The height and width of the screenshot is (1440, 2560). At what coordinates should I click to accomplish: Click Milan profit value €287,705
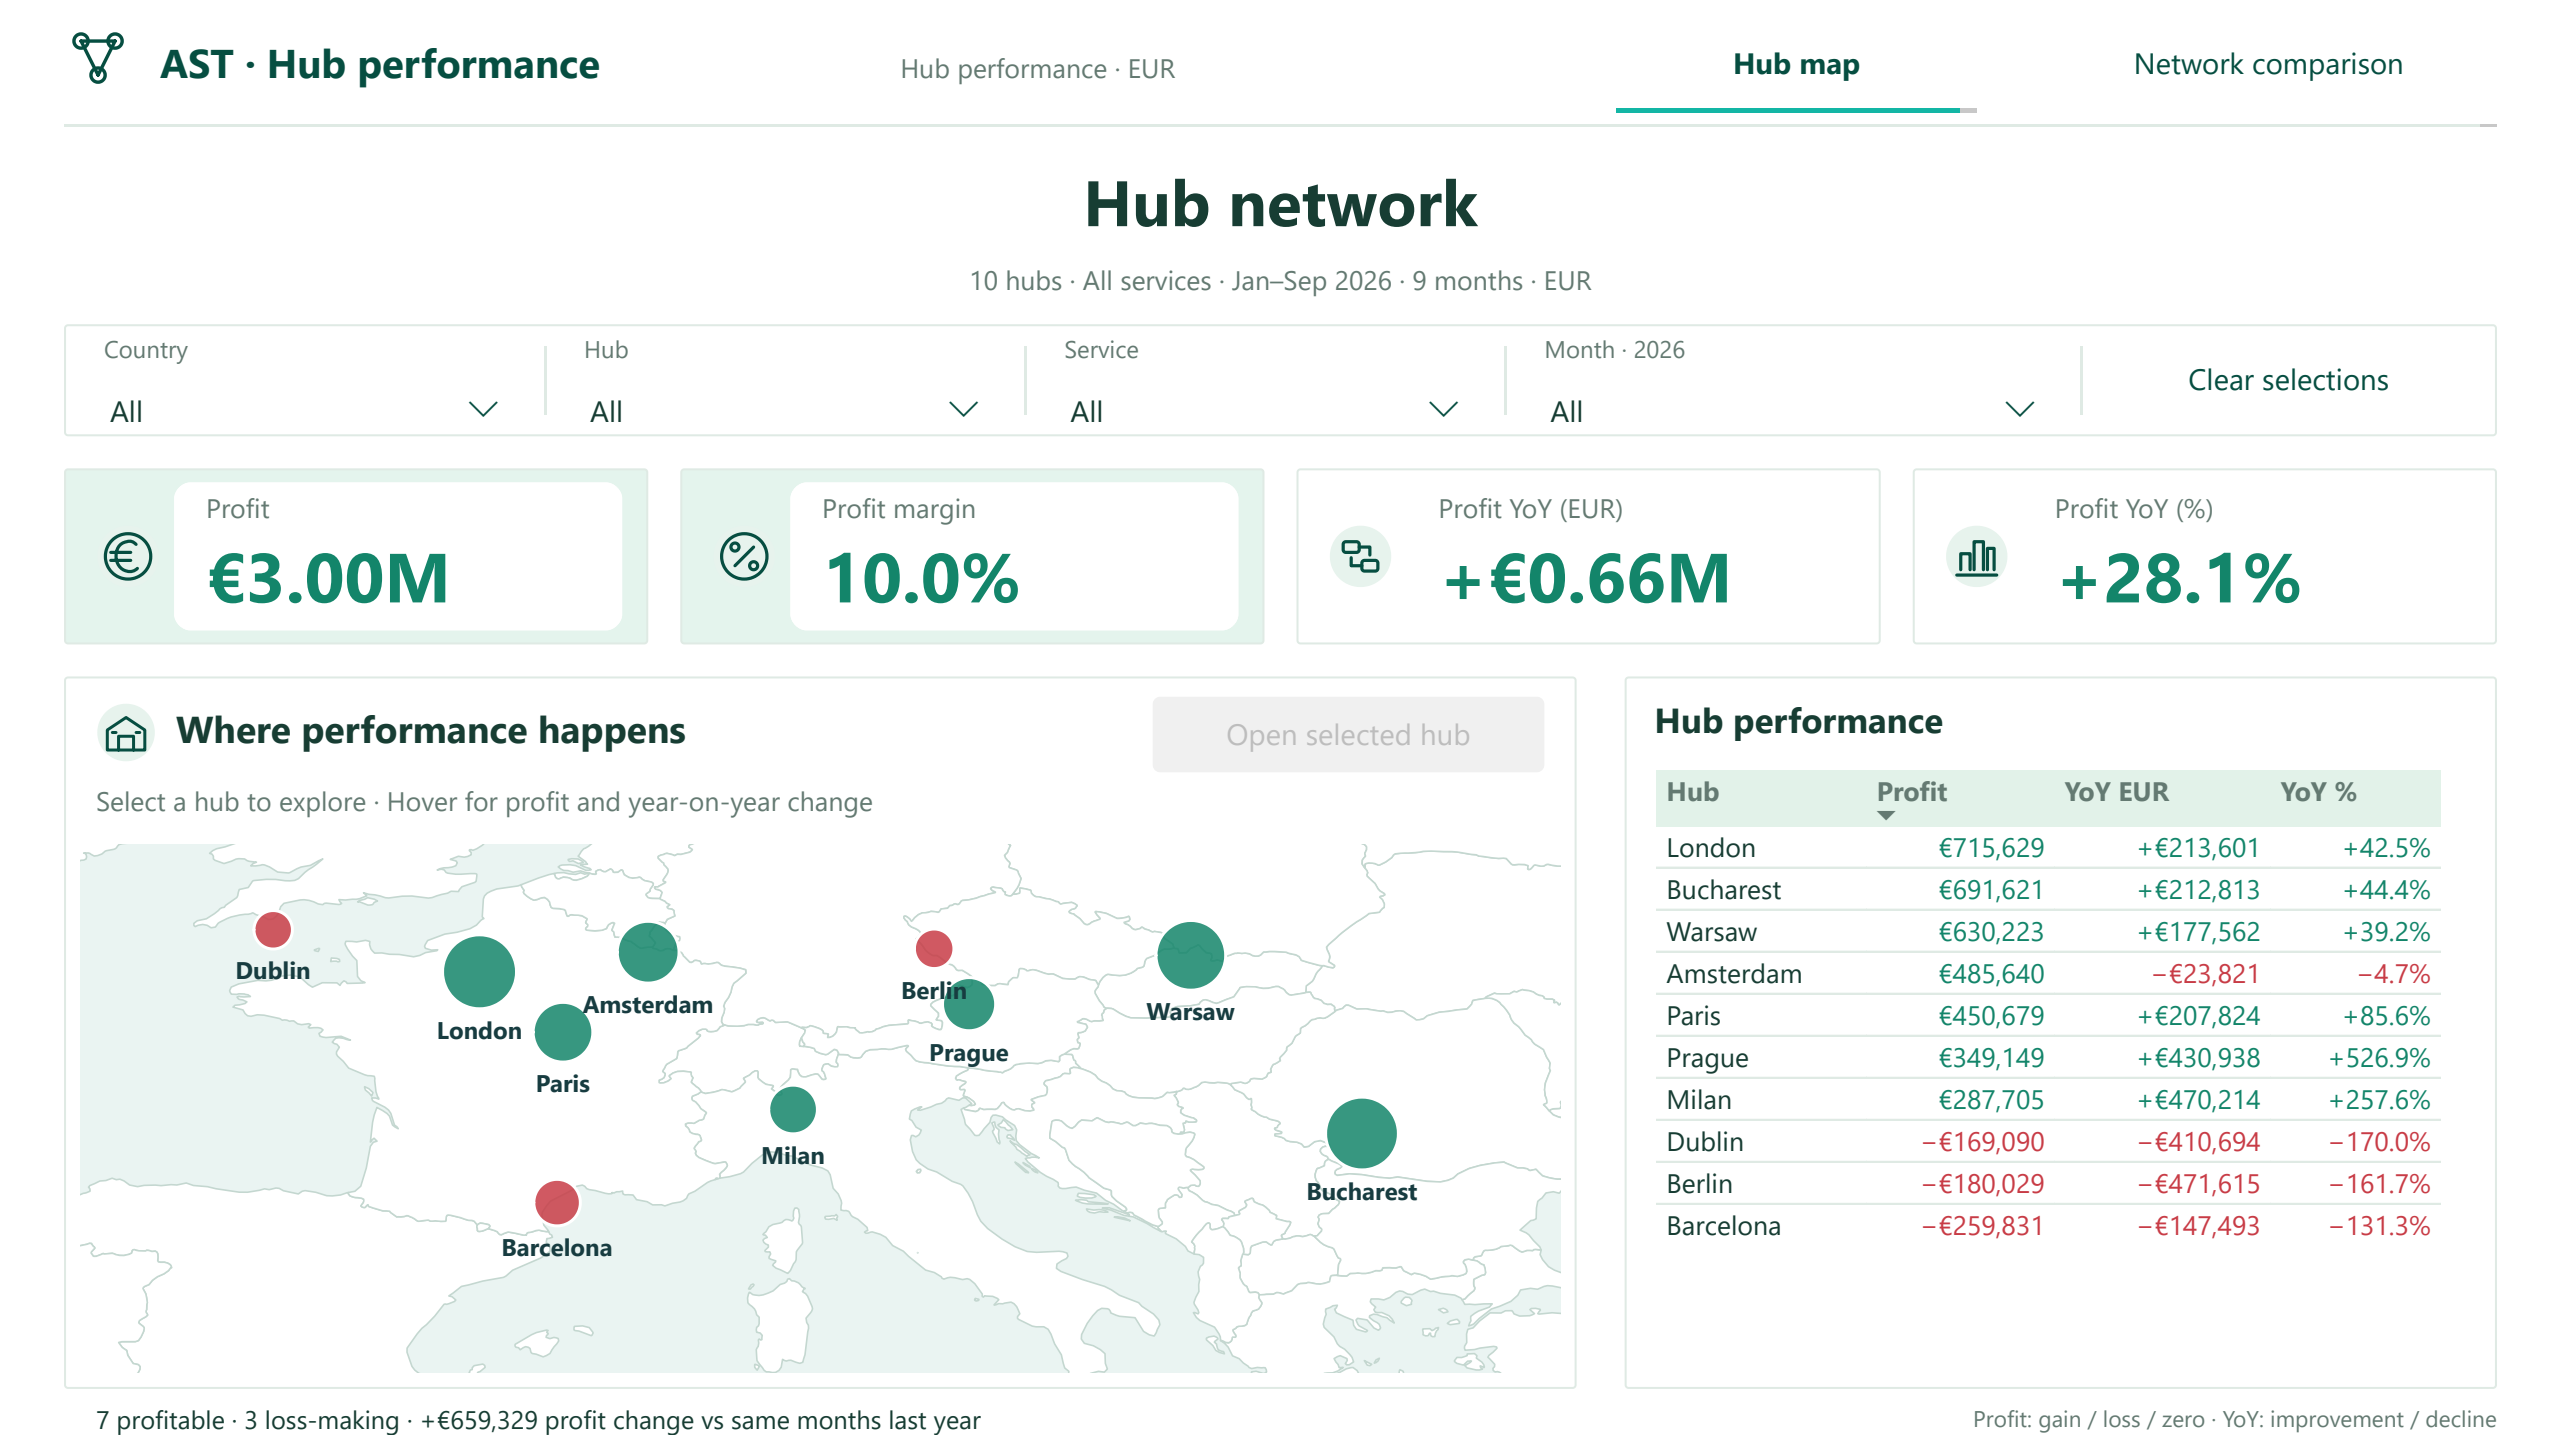click(1990, 1100)
